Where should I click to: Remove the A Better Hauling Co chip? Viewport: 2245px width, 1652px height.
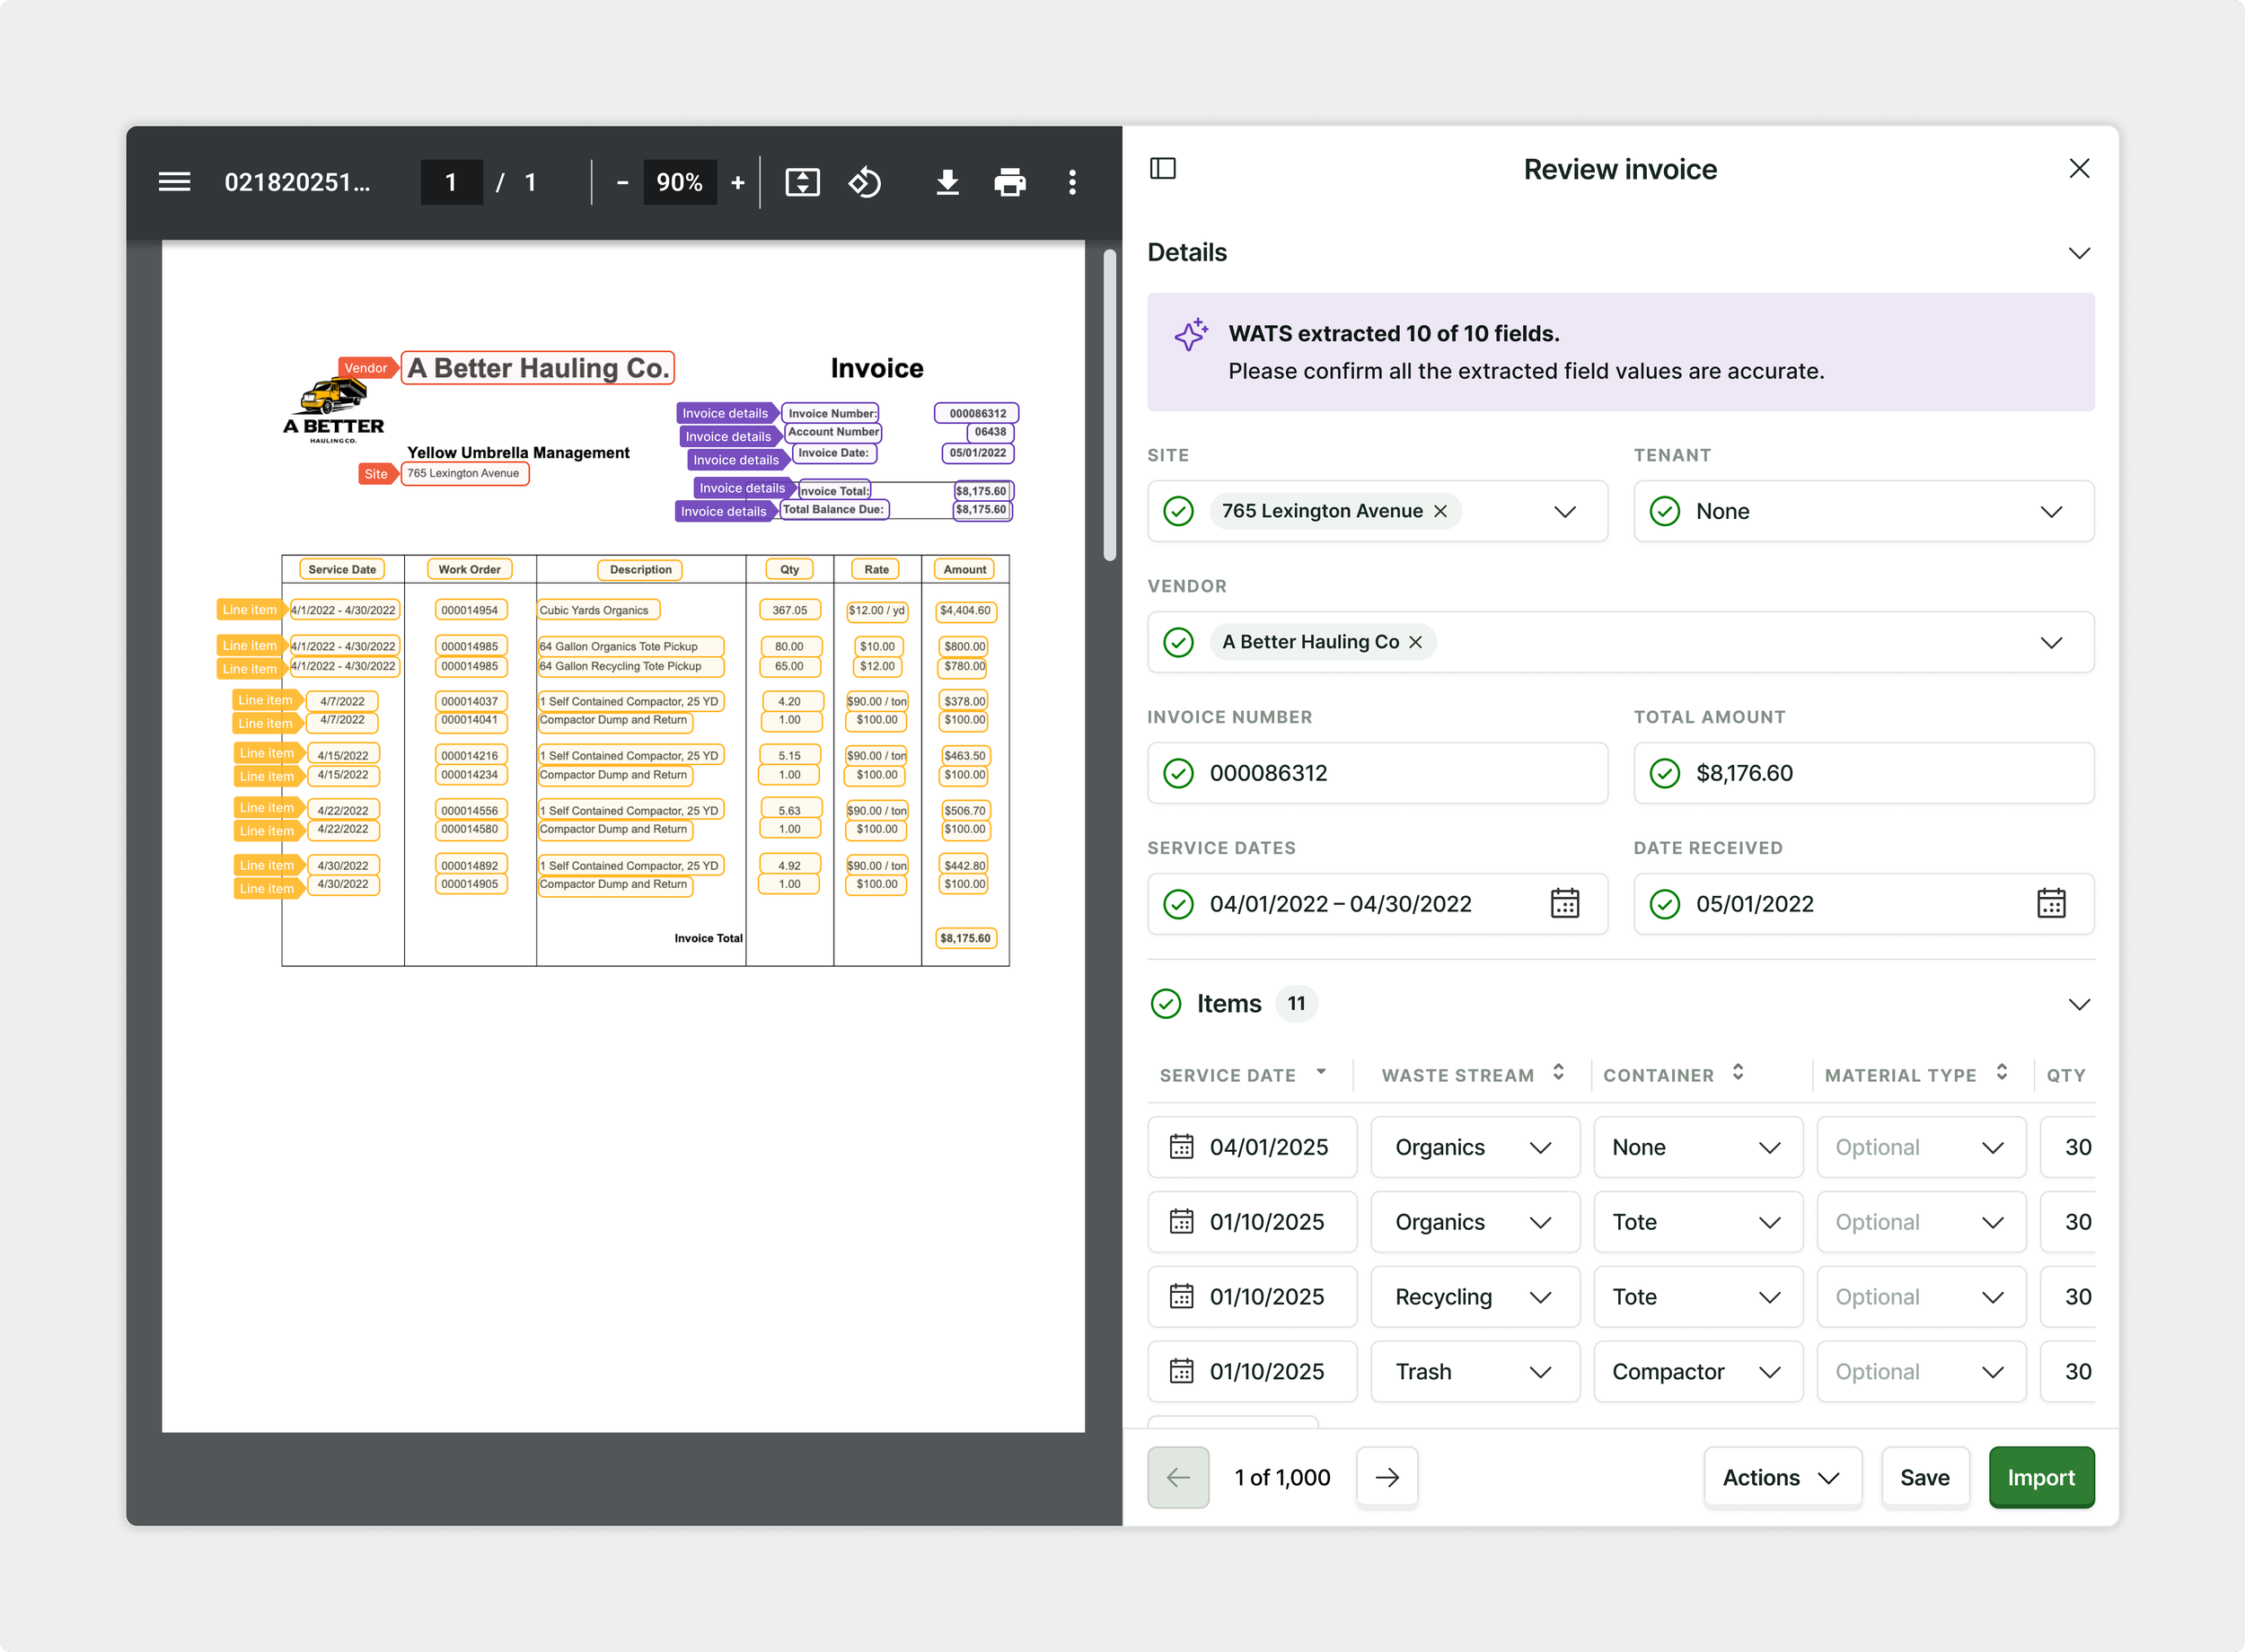1415,642
